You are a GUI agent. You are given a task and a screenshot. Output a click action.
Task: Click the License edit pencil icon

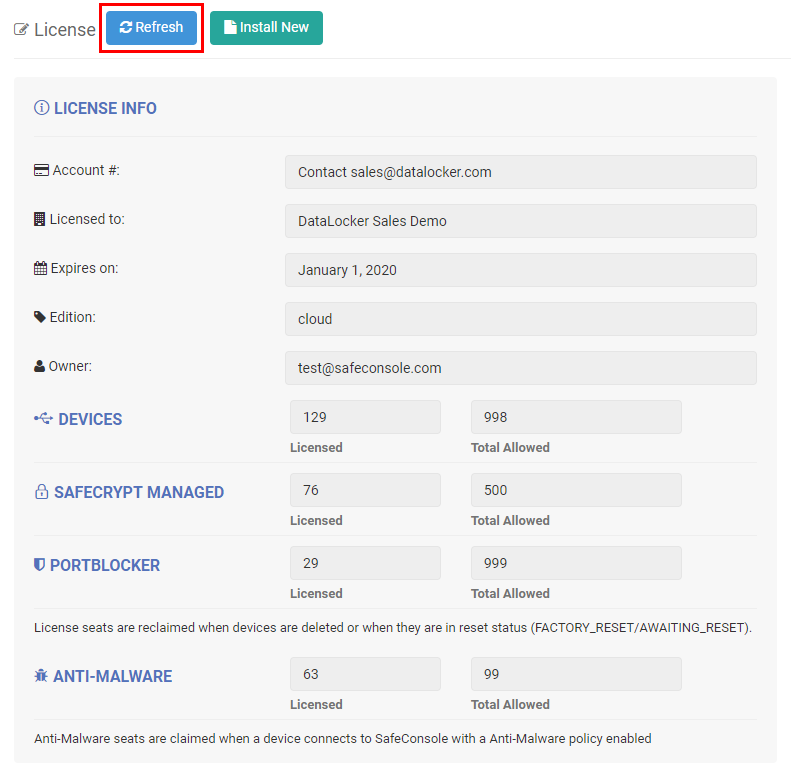(21, 29)
